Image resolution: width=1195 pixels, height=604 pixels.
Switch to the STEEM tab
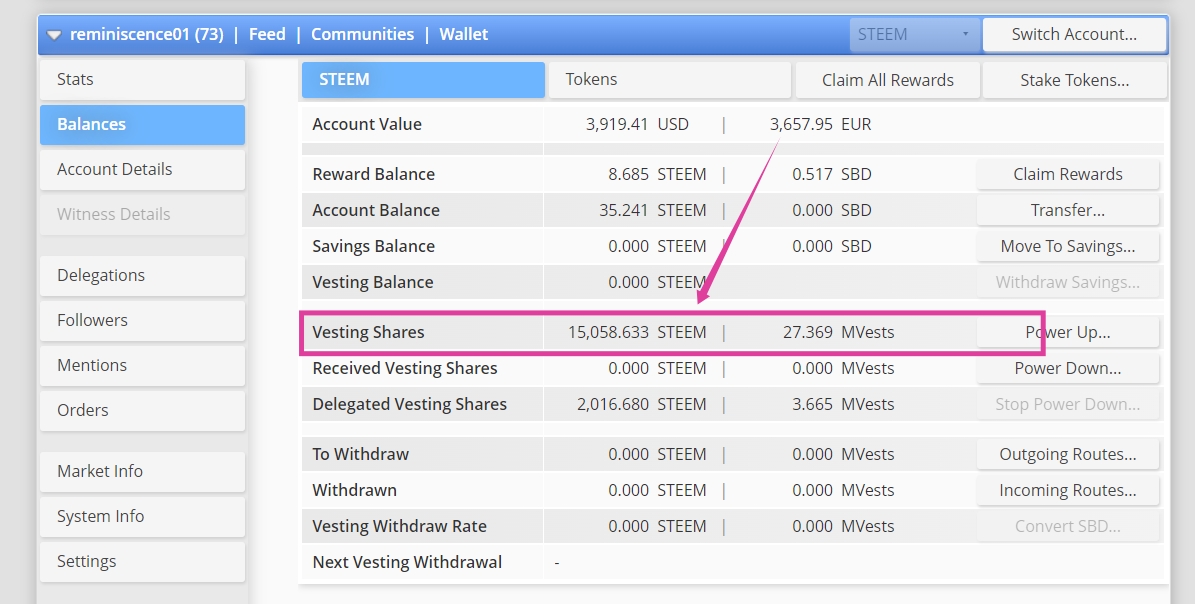[423, 80]
